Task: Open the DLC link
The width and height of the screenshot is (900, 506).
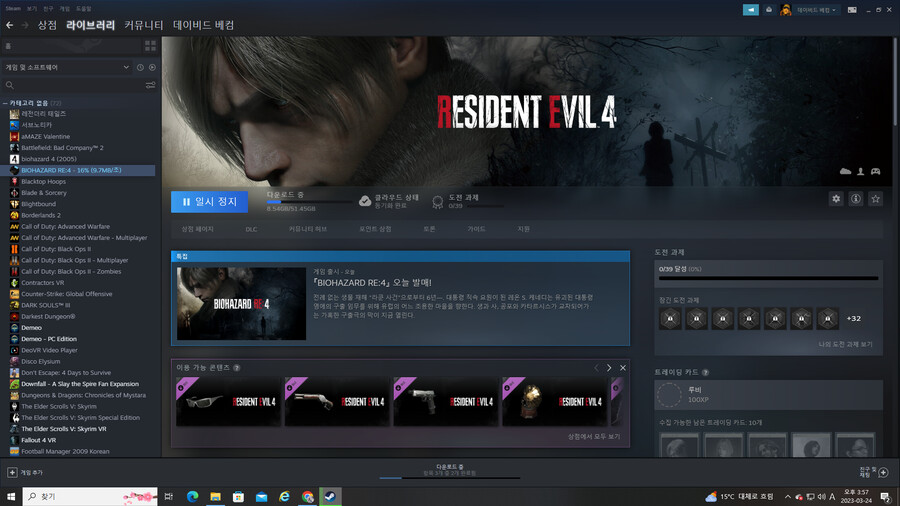Action: tap(251, 229)
